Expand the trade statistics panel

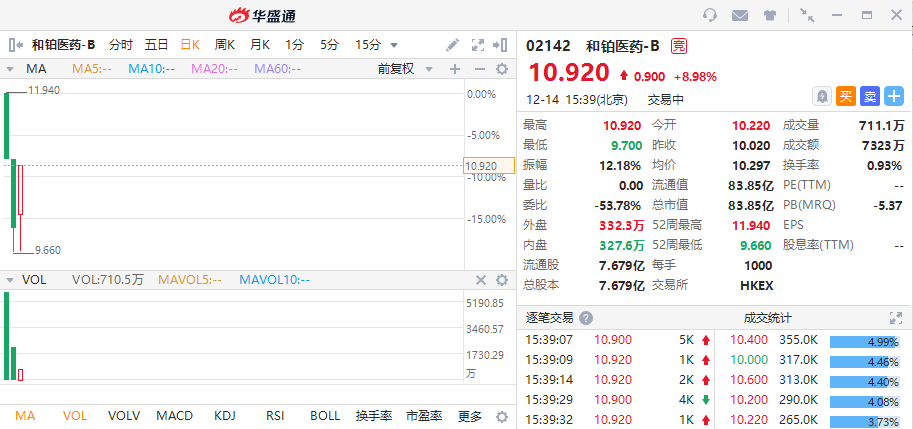coord(896,318)
